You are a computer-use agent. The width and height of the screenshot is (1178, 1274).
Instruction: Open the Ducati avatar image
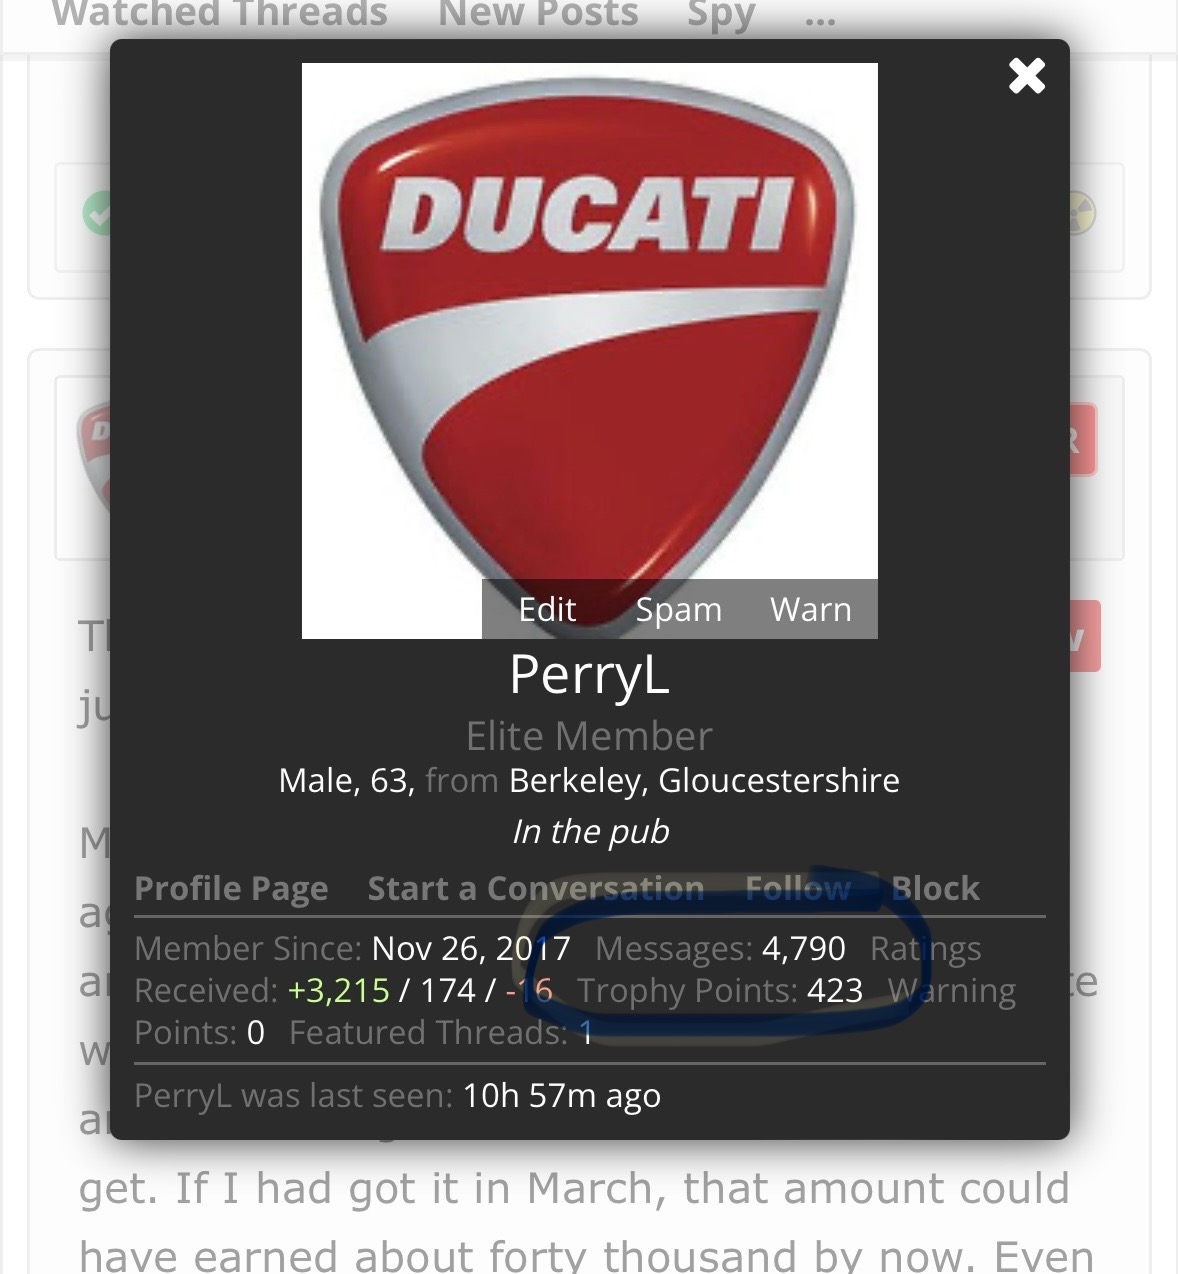pyautogui.click(x=589, y=350)
